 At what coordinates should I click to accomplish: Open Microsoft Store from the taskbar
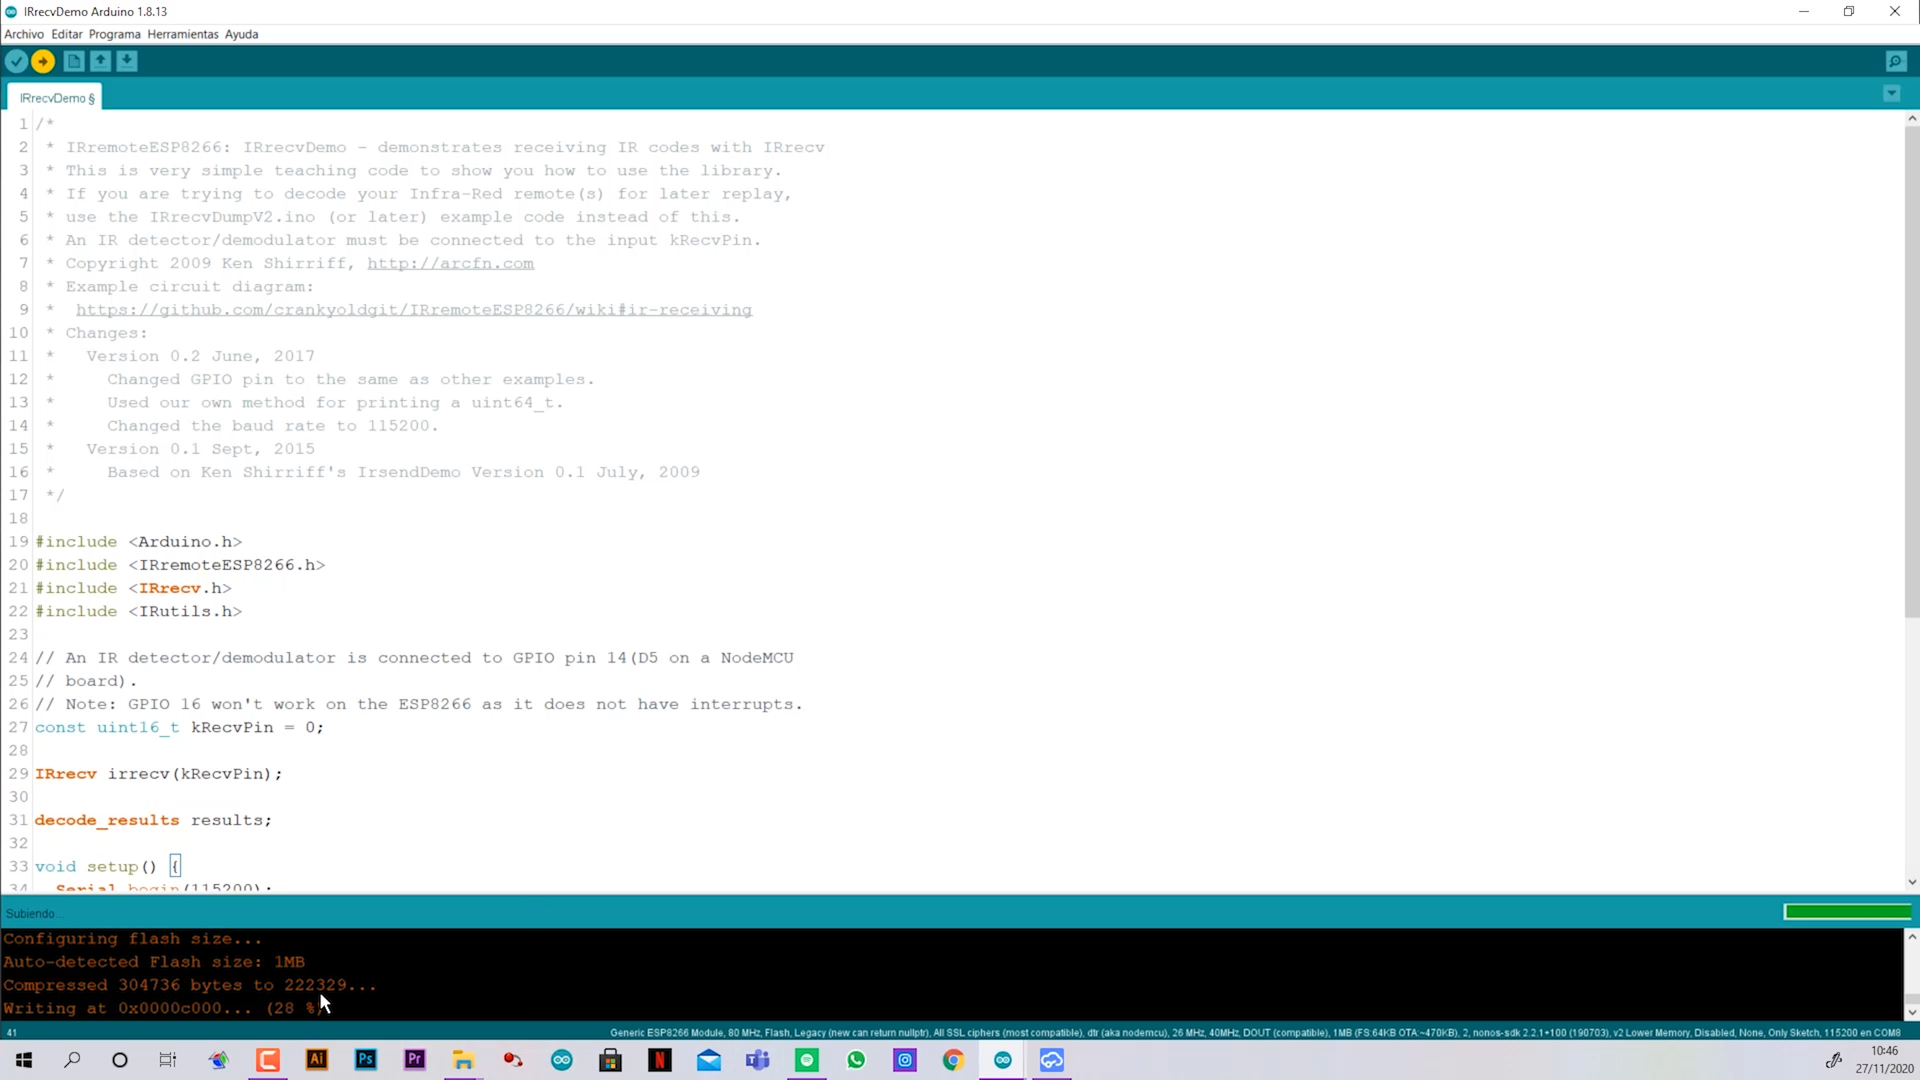611,1060
